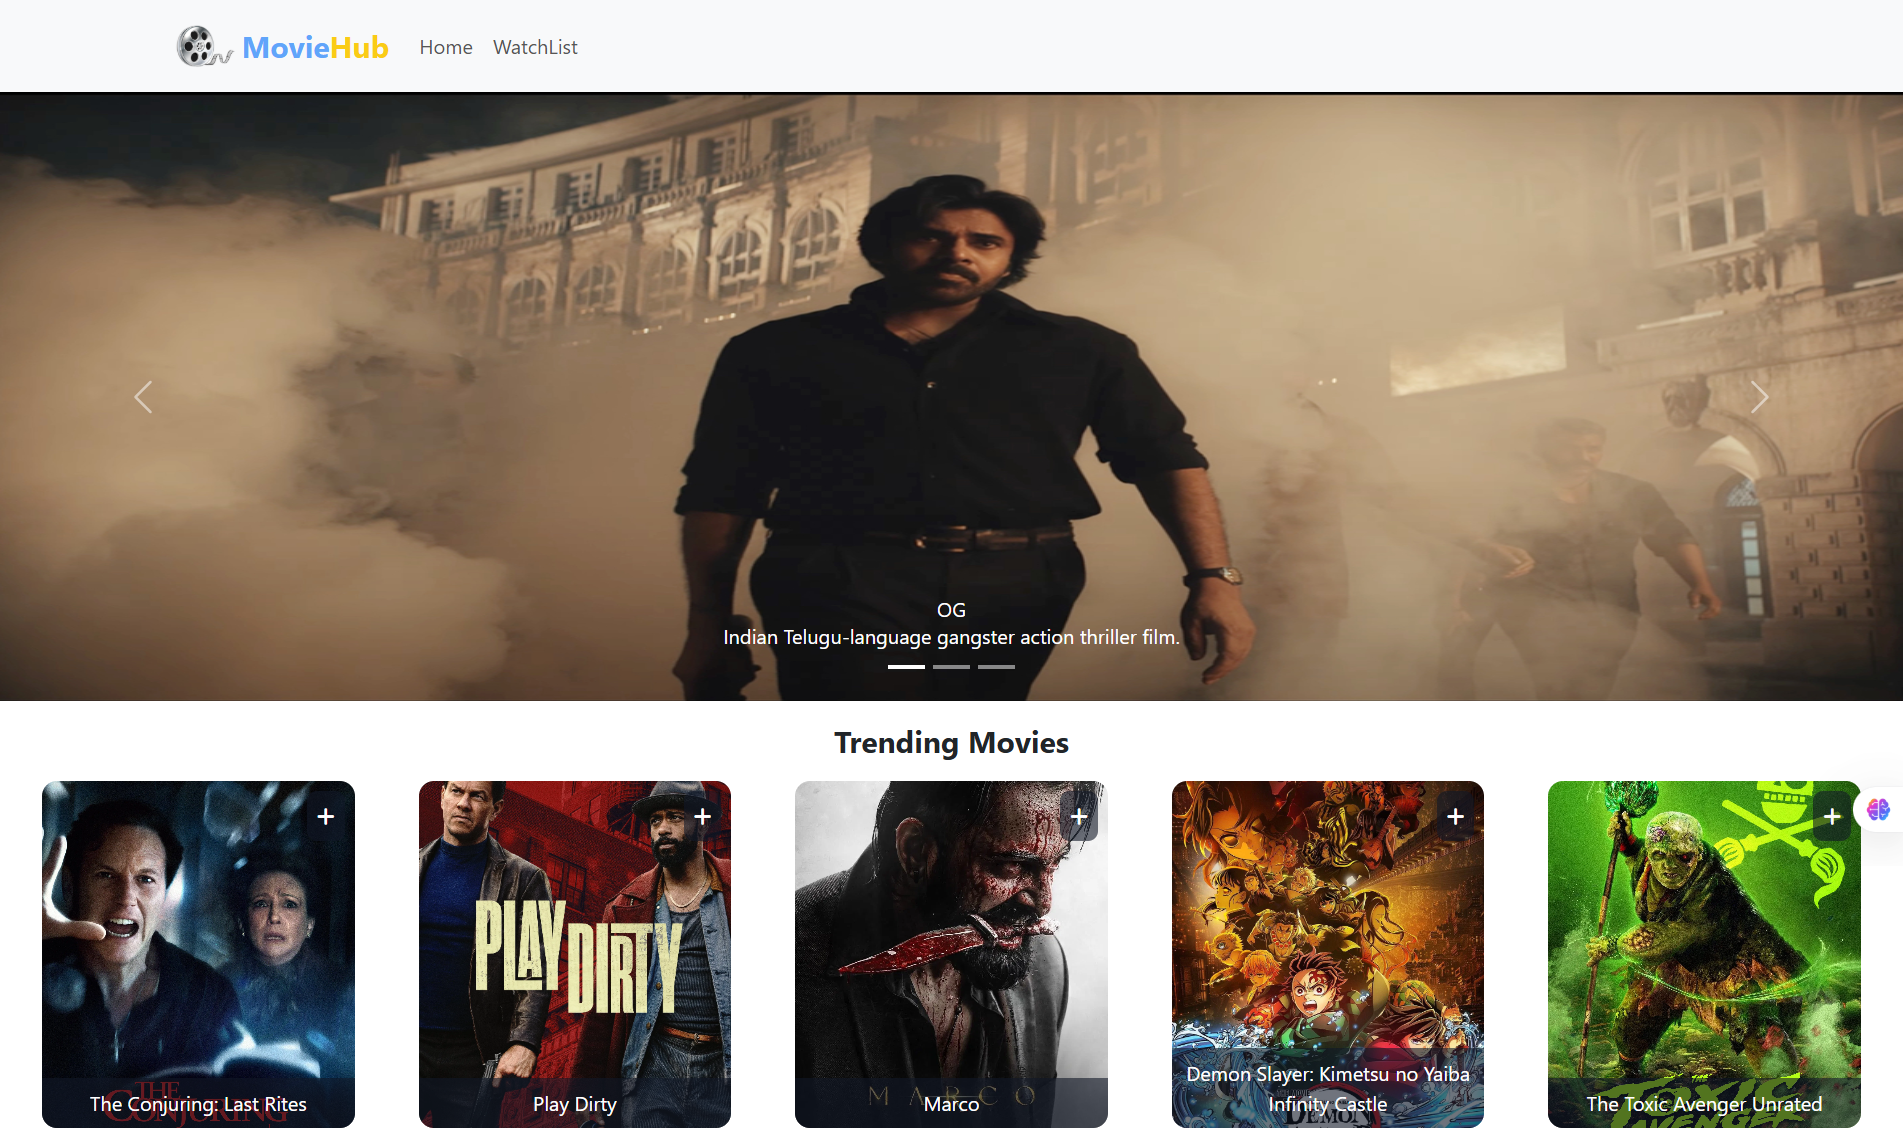The height and width of the screenshot is (1146, 1903).
Task: Add The Toxic Avenger Unrated to watchlist
Action: tap(1832, 817)
